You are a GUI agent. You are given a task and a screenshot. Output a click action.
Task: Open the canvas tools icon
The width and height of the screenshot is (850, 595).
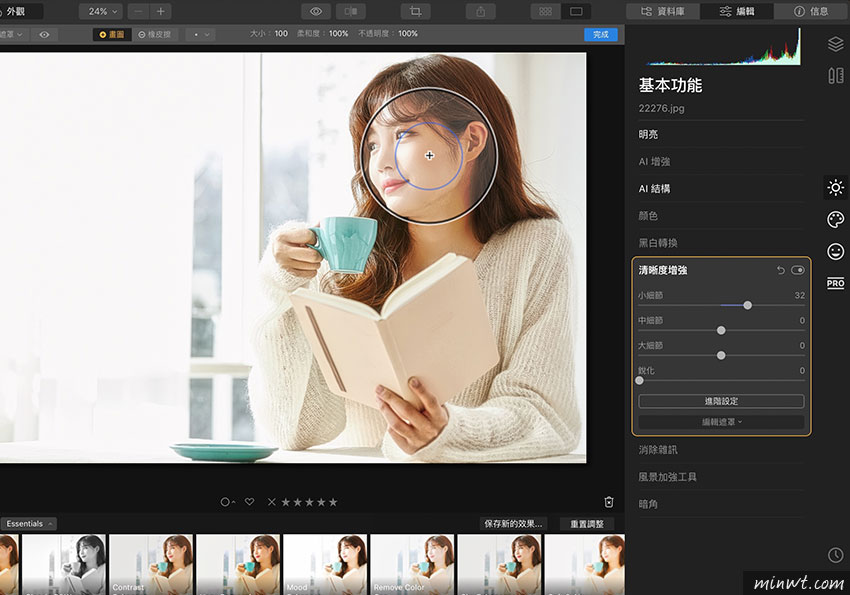(x=835, y=75)
